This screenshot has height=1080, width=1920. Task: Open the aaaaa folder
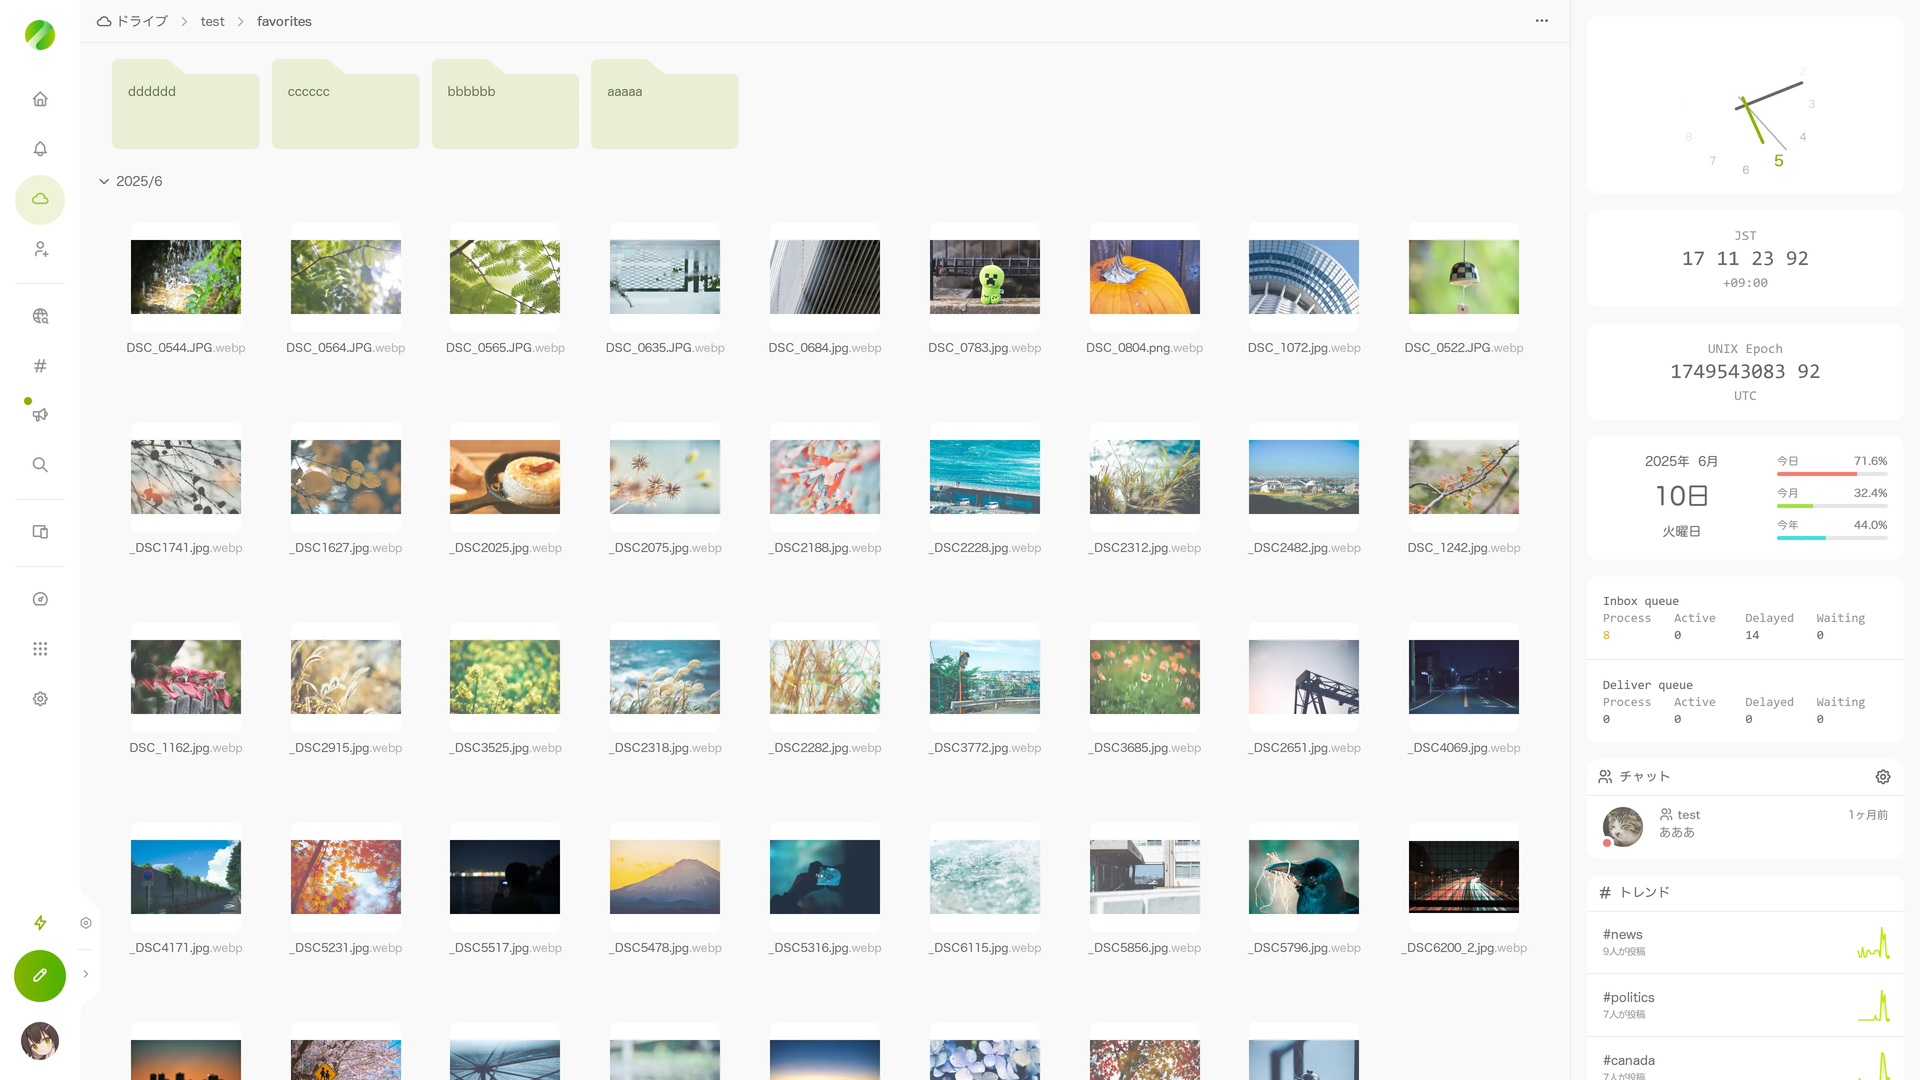click(x=665, y=104)
